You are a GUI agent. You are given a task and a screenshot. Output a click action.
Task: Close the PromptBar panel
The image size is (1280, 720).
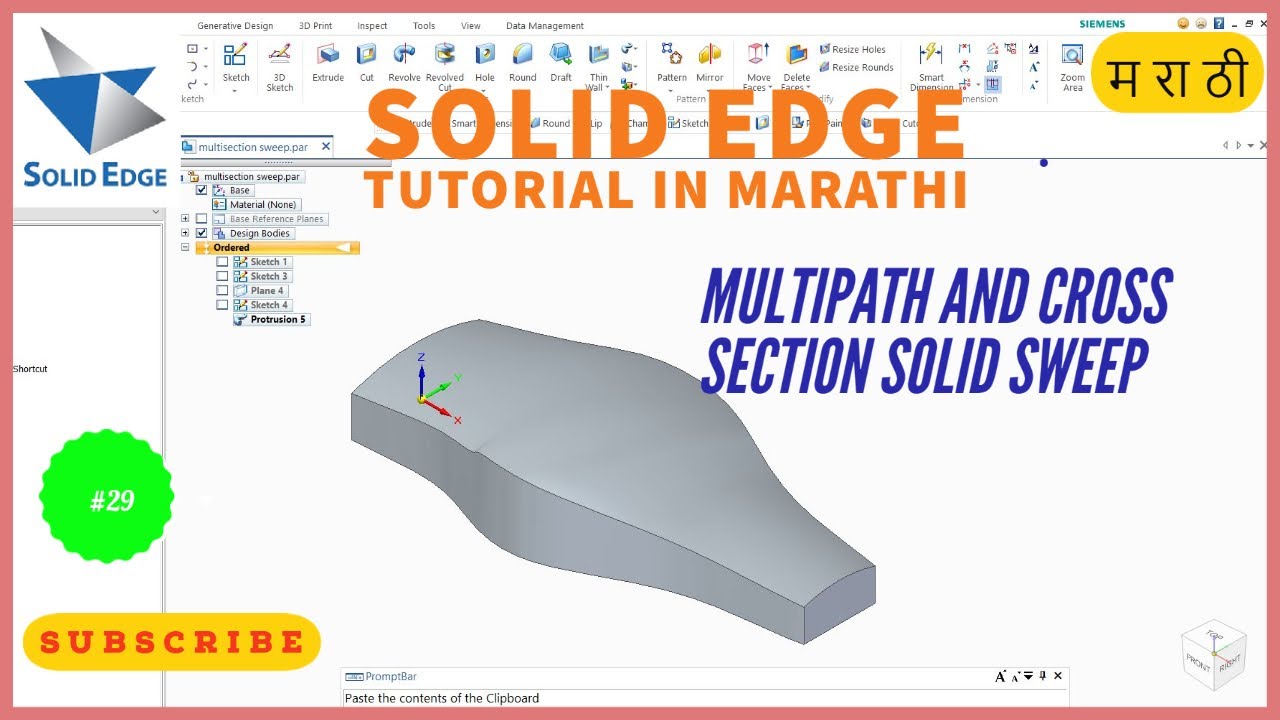click(1059, 677)
